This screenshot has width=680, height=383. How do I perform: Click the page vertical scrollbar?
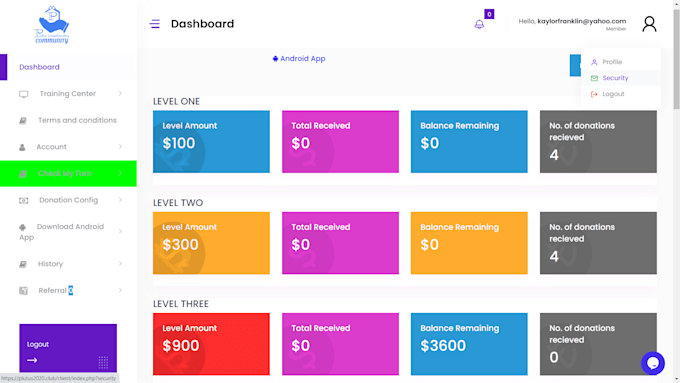[x=677, y=59]
